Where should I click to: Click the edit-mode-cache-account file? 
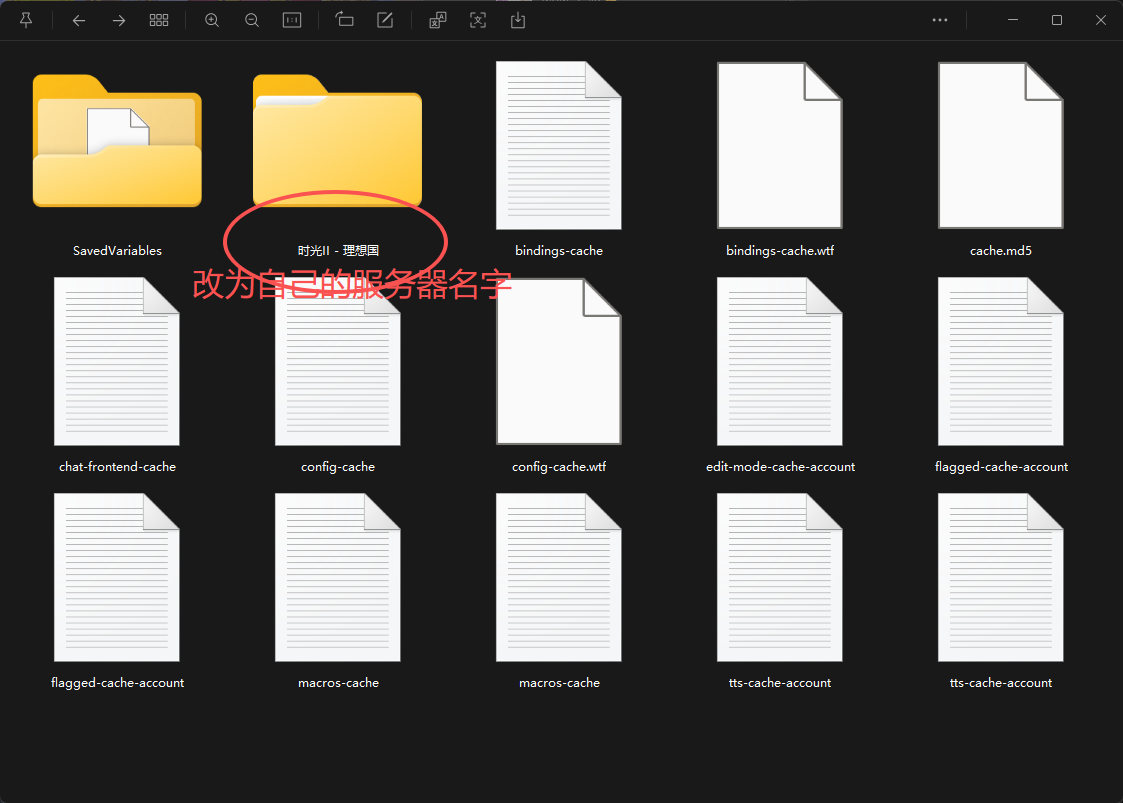click(780, 362)
